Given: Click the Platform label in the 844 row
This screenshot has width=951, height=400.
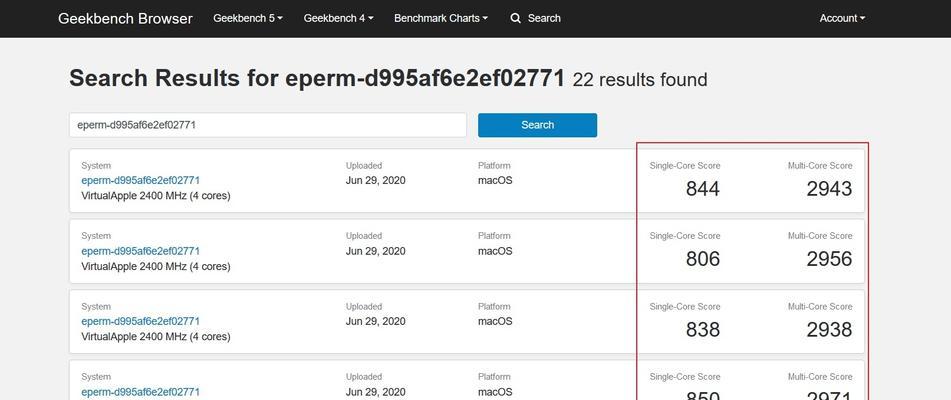Looking at the screenshot, I should point(494,165).
